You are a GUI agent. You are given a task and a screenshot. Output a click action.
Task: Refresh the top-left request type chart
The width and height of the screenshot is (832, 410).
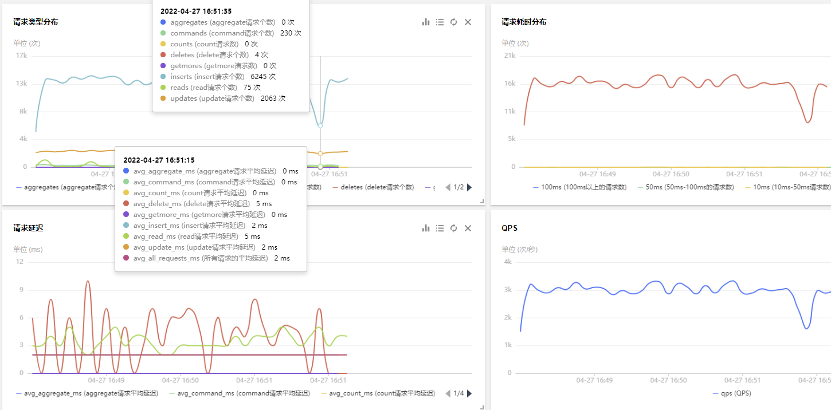pyautogui.click(x=453, y=21)
